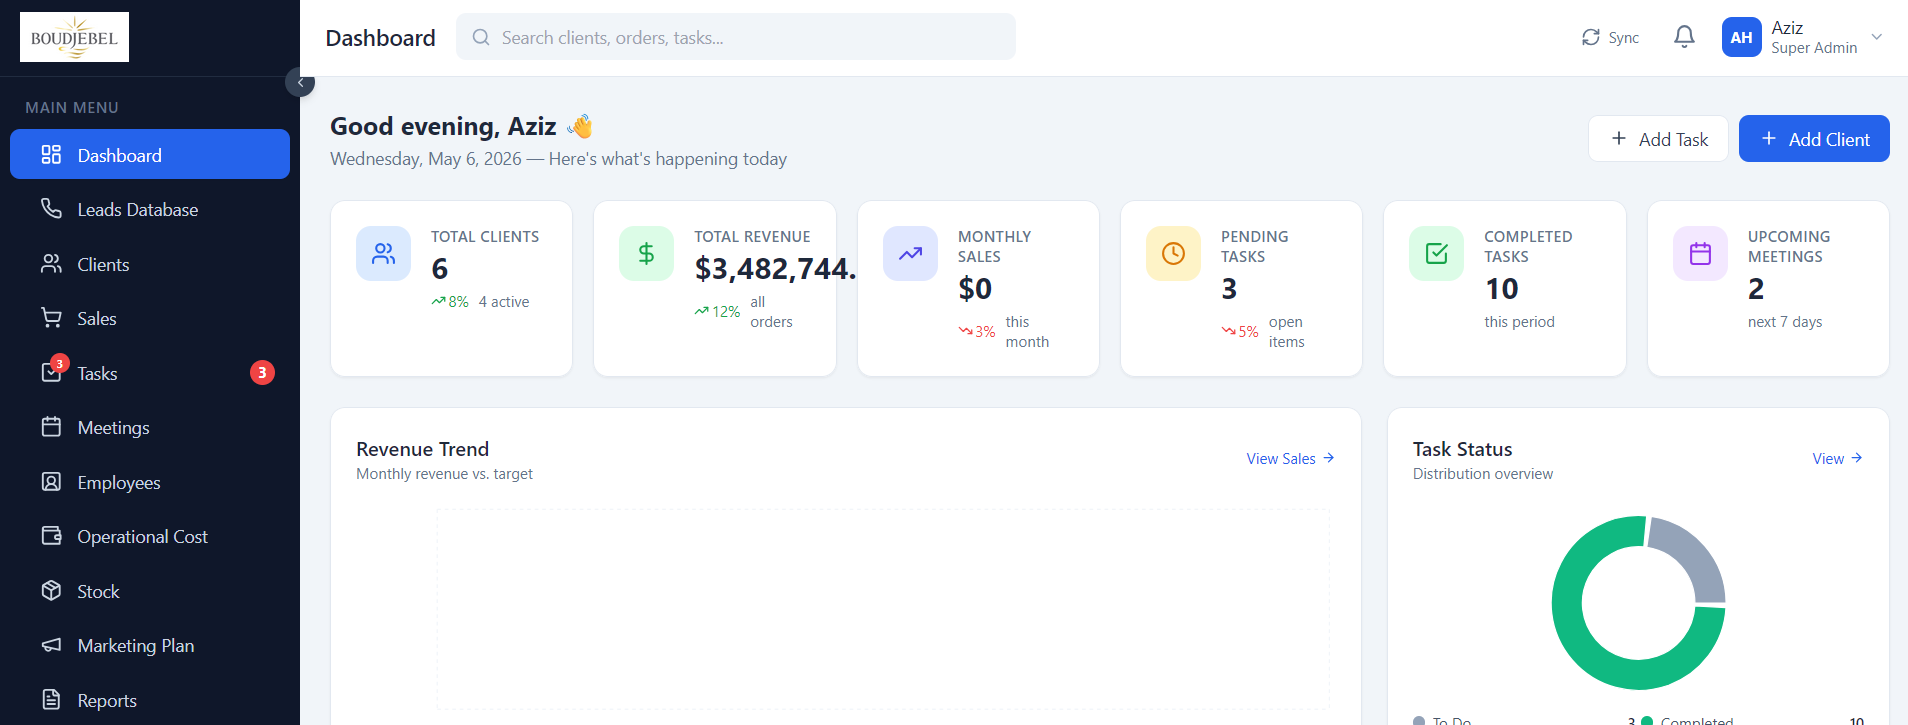Image resolution: width=1908 pixels, height=725 pixels.
Task: Click the Add Task button
Action: [1658, 139]
